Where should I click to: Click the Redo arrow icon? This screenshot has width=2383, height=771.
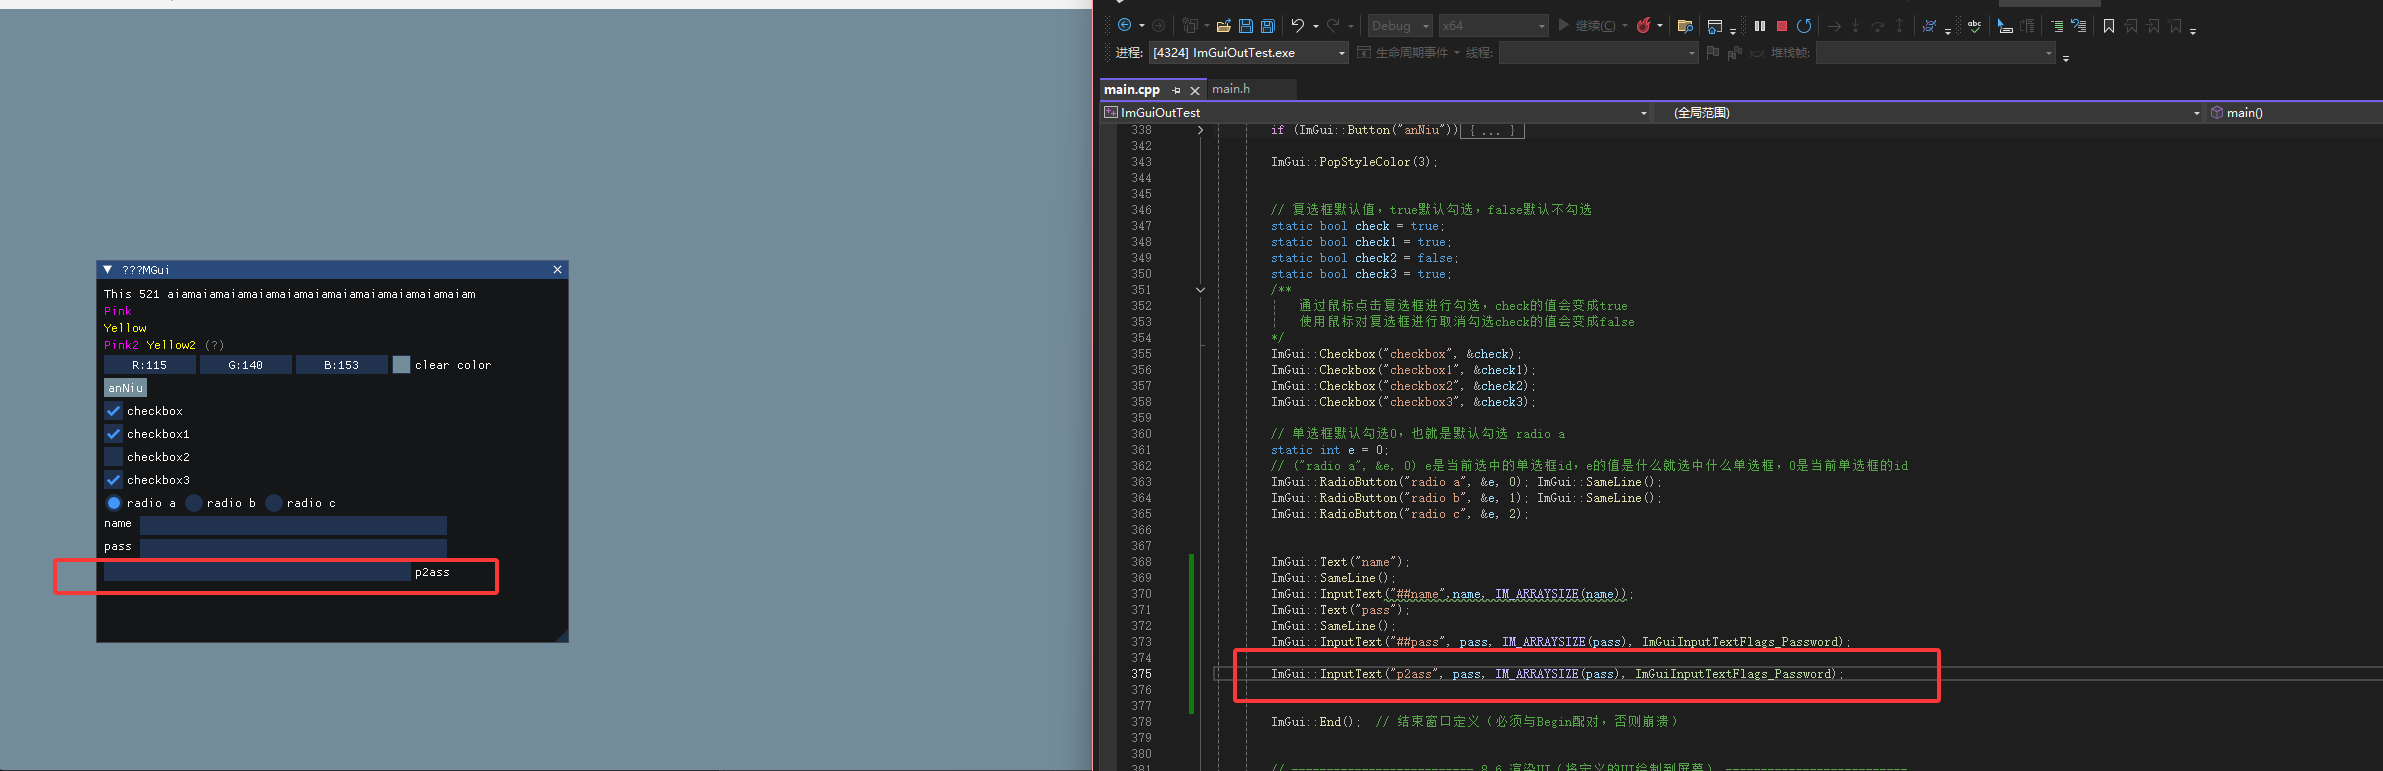pos(1333,26)
